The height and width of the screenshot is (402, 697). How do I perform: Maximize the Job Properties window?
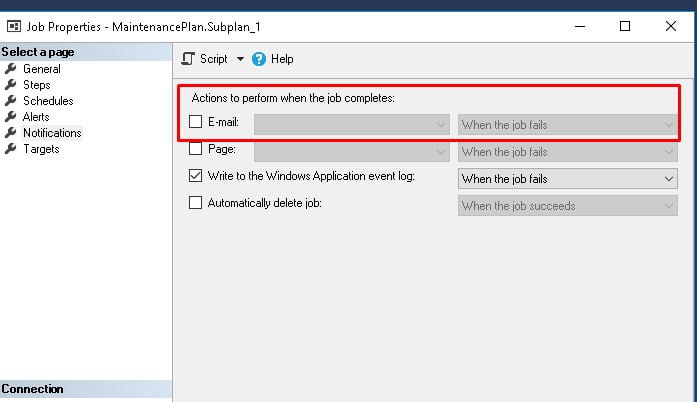click(x=625, y=26)
